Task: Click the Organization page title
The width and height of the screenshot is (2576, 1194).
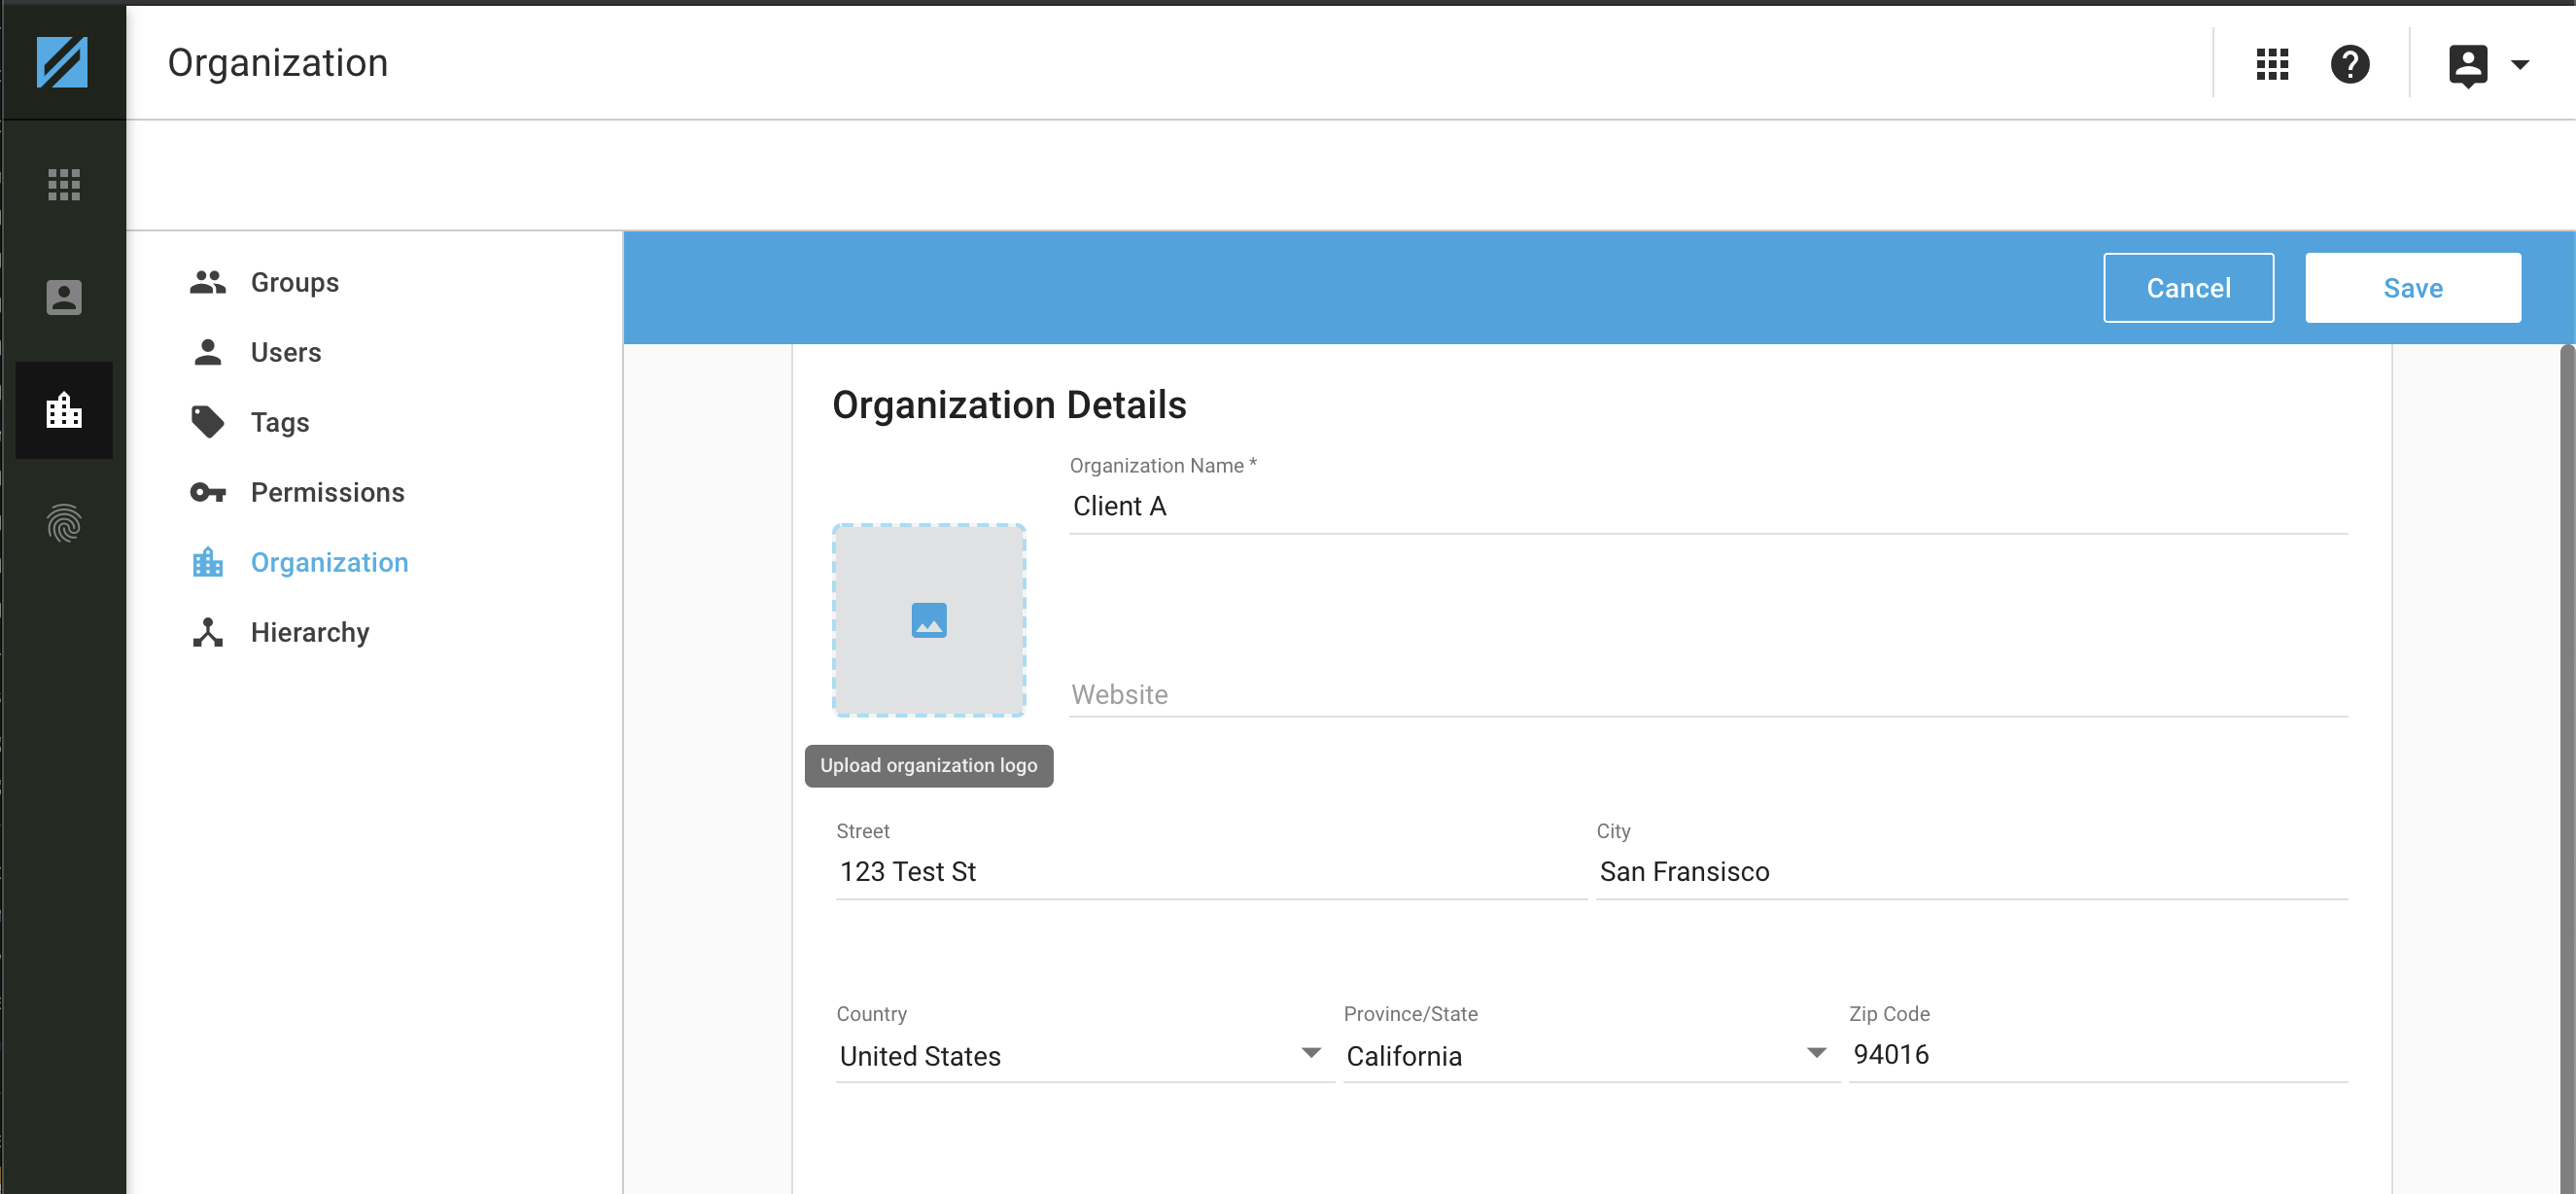Action: click(x=278, y=63)
